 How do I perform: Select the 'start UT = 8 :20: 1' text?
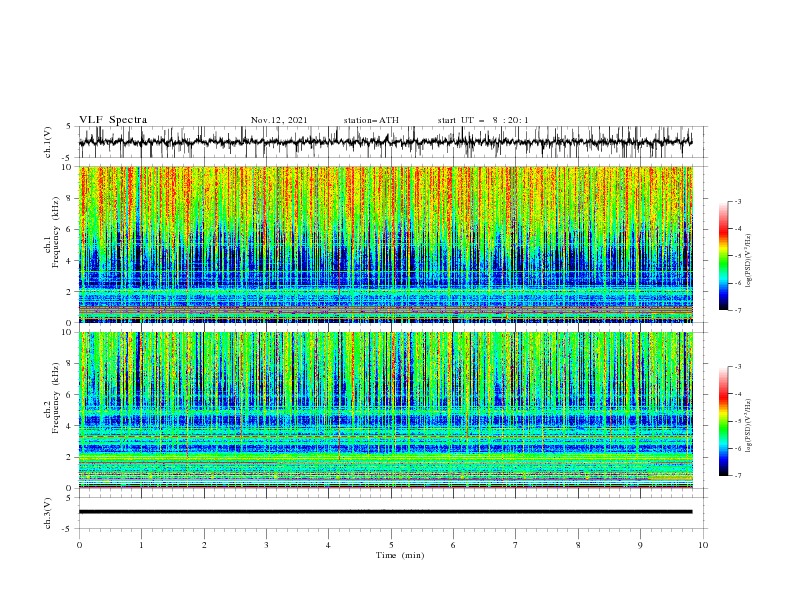coord(483,120)
